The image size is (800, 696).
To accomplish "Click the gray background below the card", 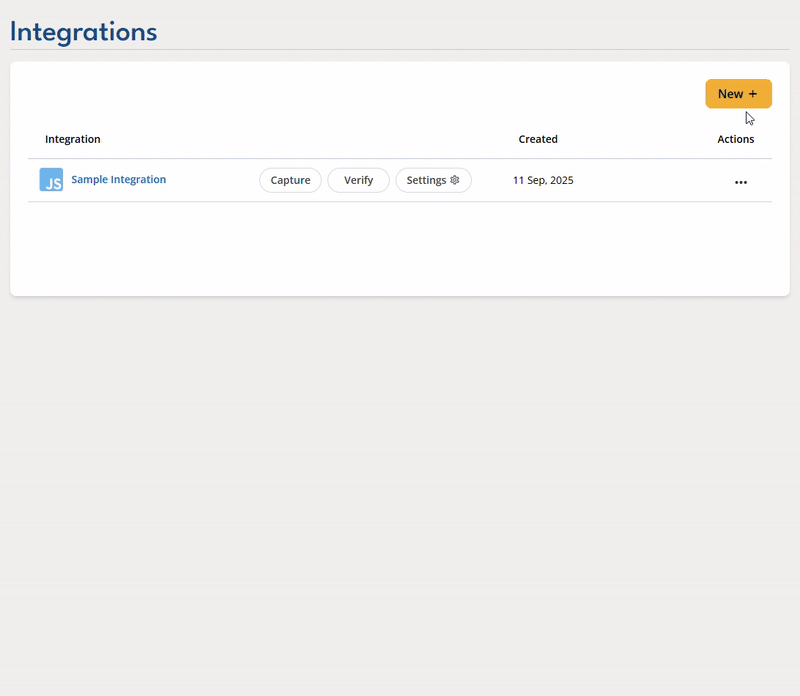I will point(400,480).
